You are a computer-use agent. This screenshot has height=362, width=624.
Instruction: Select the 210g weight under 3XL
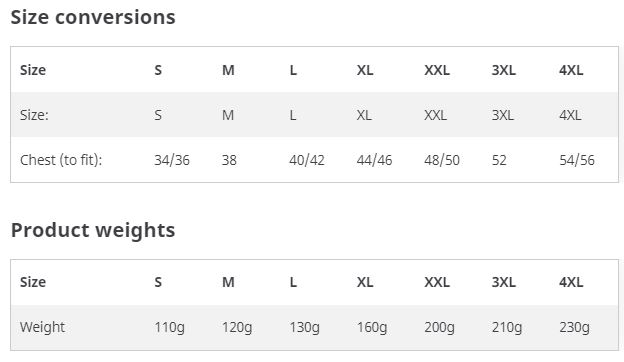coord(507,327)
